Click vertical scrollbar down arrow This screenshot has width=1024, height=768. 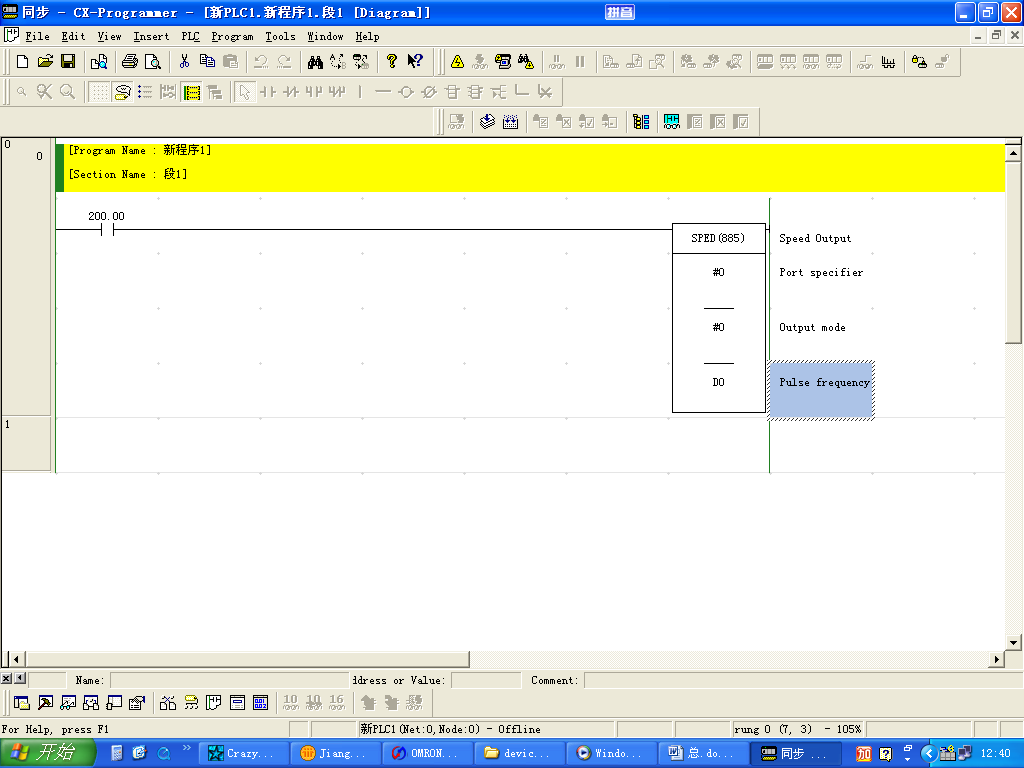1013,642
